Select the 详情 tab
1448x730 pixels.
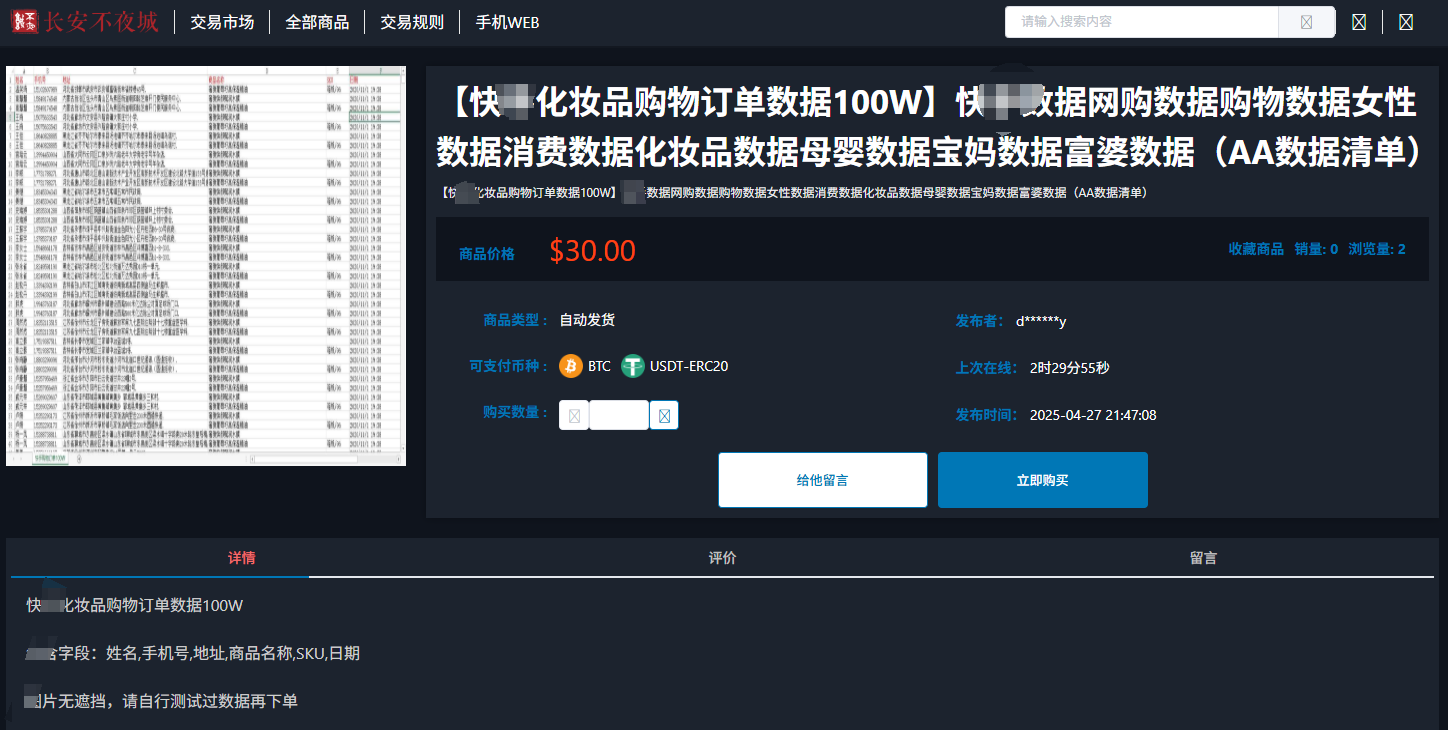[x=241, y=558]
